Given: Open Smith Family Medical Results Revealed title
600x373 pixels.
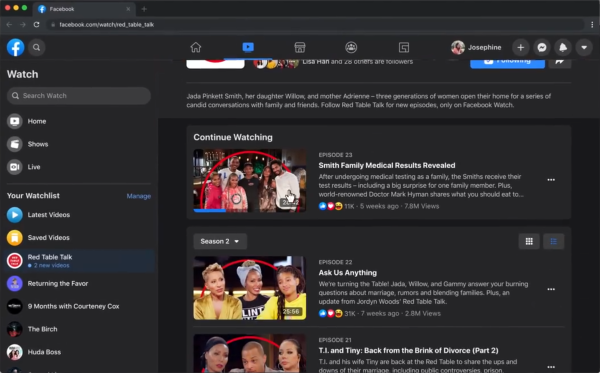Looking at the screenshot, I should [387, 165].
